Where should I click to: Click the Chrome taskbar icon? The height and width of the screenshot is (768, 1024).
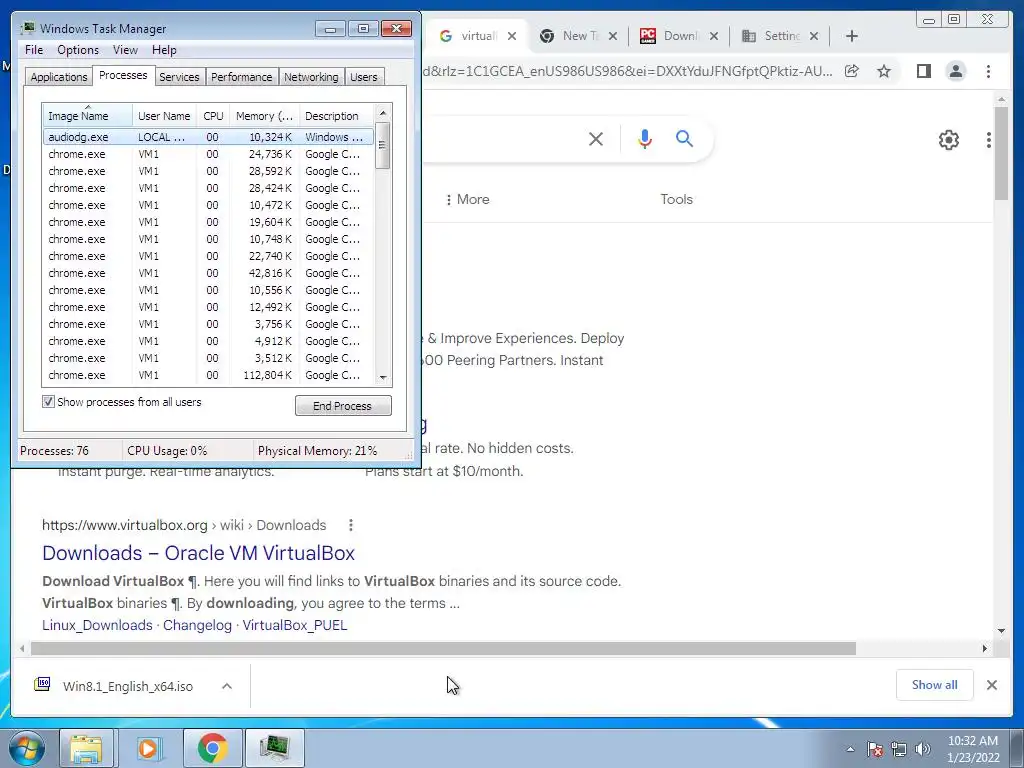click(212, 748)
